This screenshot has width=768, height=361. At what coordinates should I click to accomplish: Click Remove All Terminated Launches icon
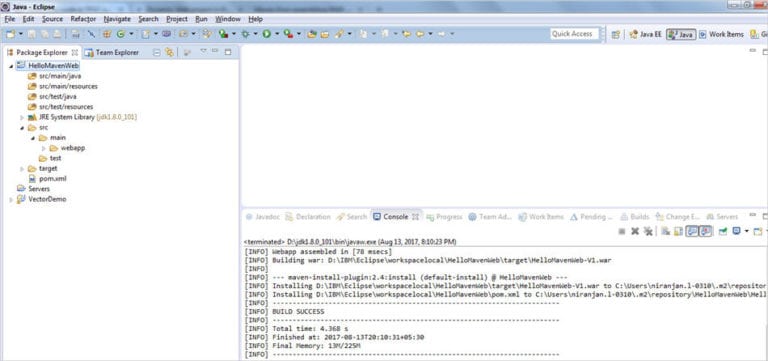pyautogui.click(x=648, y=231)
